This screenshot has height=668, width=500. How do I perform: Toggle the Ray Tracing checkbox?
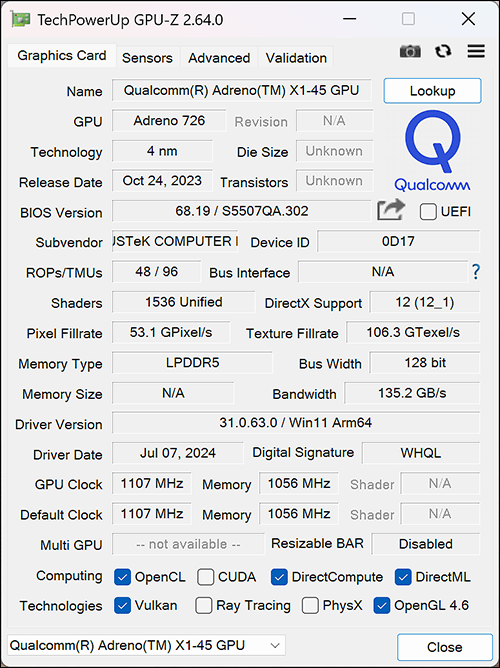coord(204,606)
